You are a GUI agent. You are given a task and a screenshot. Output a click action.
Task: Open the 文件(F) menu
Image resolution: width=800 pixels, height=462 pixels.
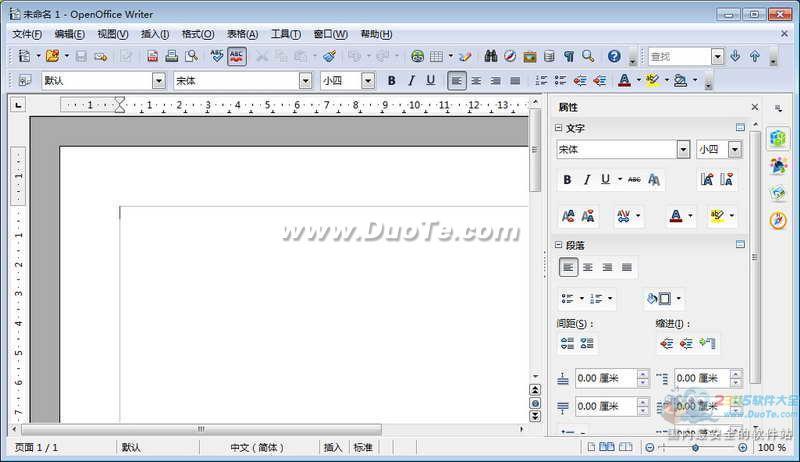click(x=27, y=34)
